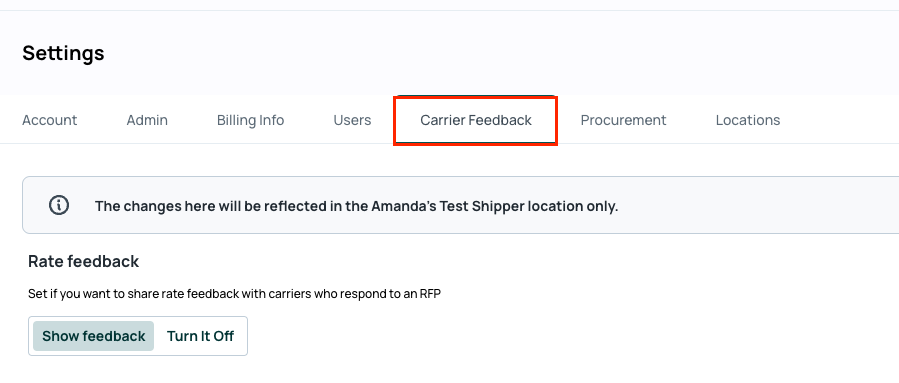Image resolution: width=899 pixels, height=383 pixels.
Task: Click the location-only changes banner message
Action: coord(356,206)
